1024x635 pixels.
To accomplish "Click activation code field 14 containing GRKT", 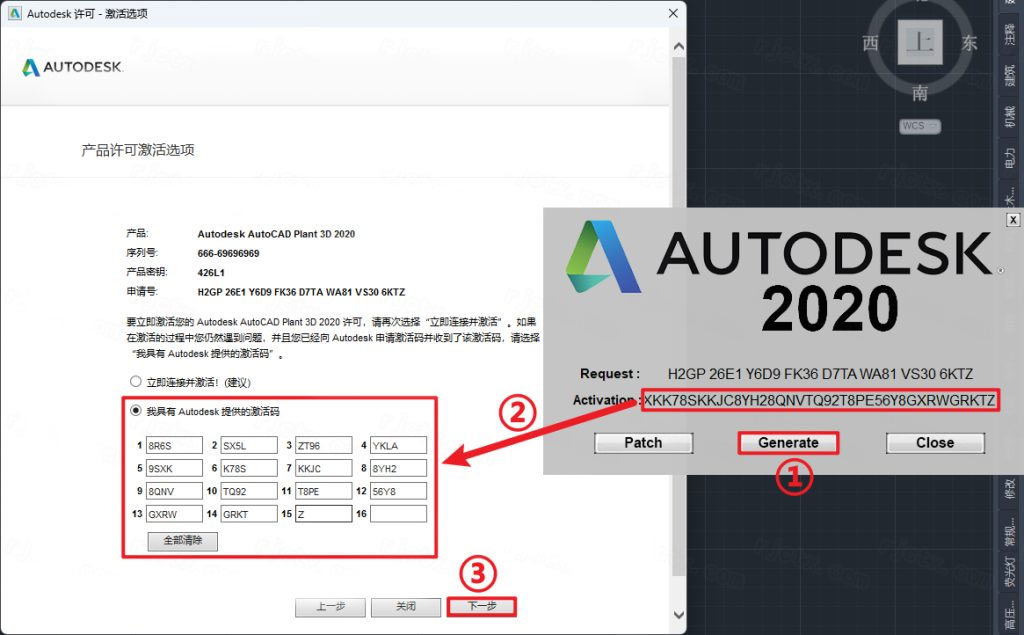I will (249, 514).
